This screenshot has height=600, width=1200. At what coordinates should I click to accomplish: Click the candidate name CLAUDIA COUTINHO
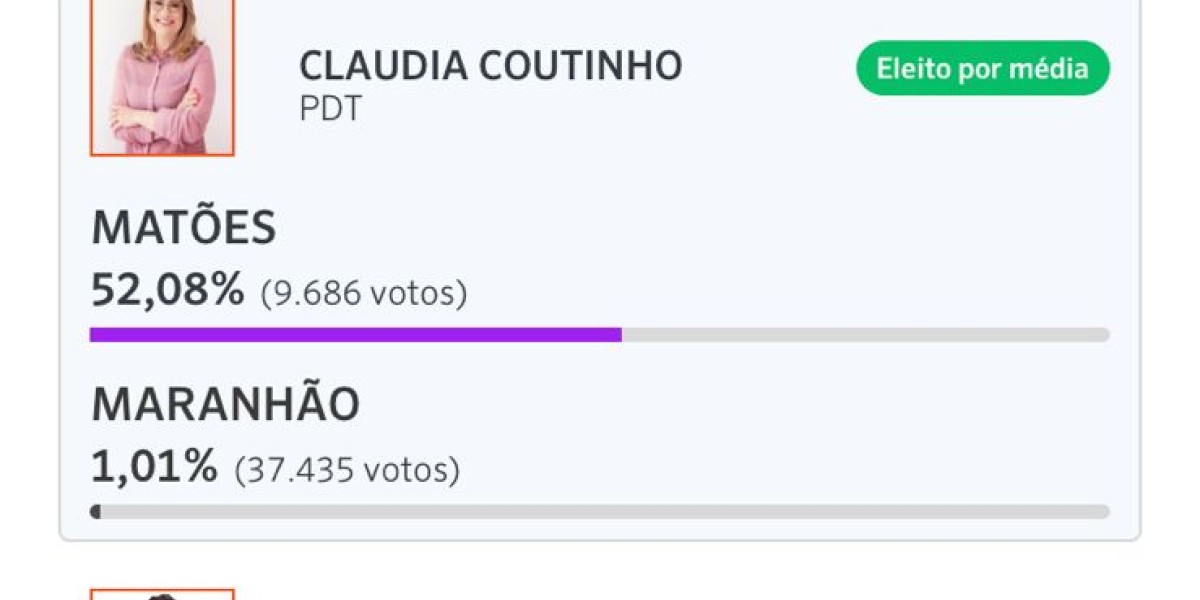(x=490, y=66)
